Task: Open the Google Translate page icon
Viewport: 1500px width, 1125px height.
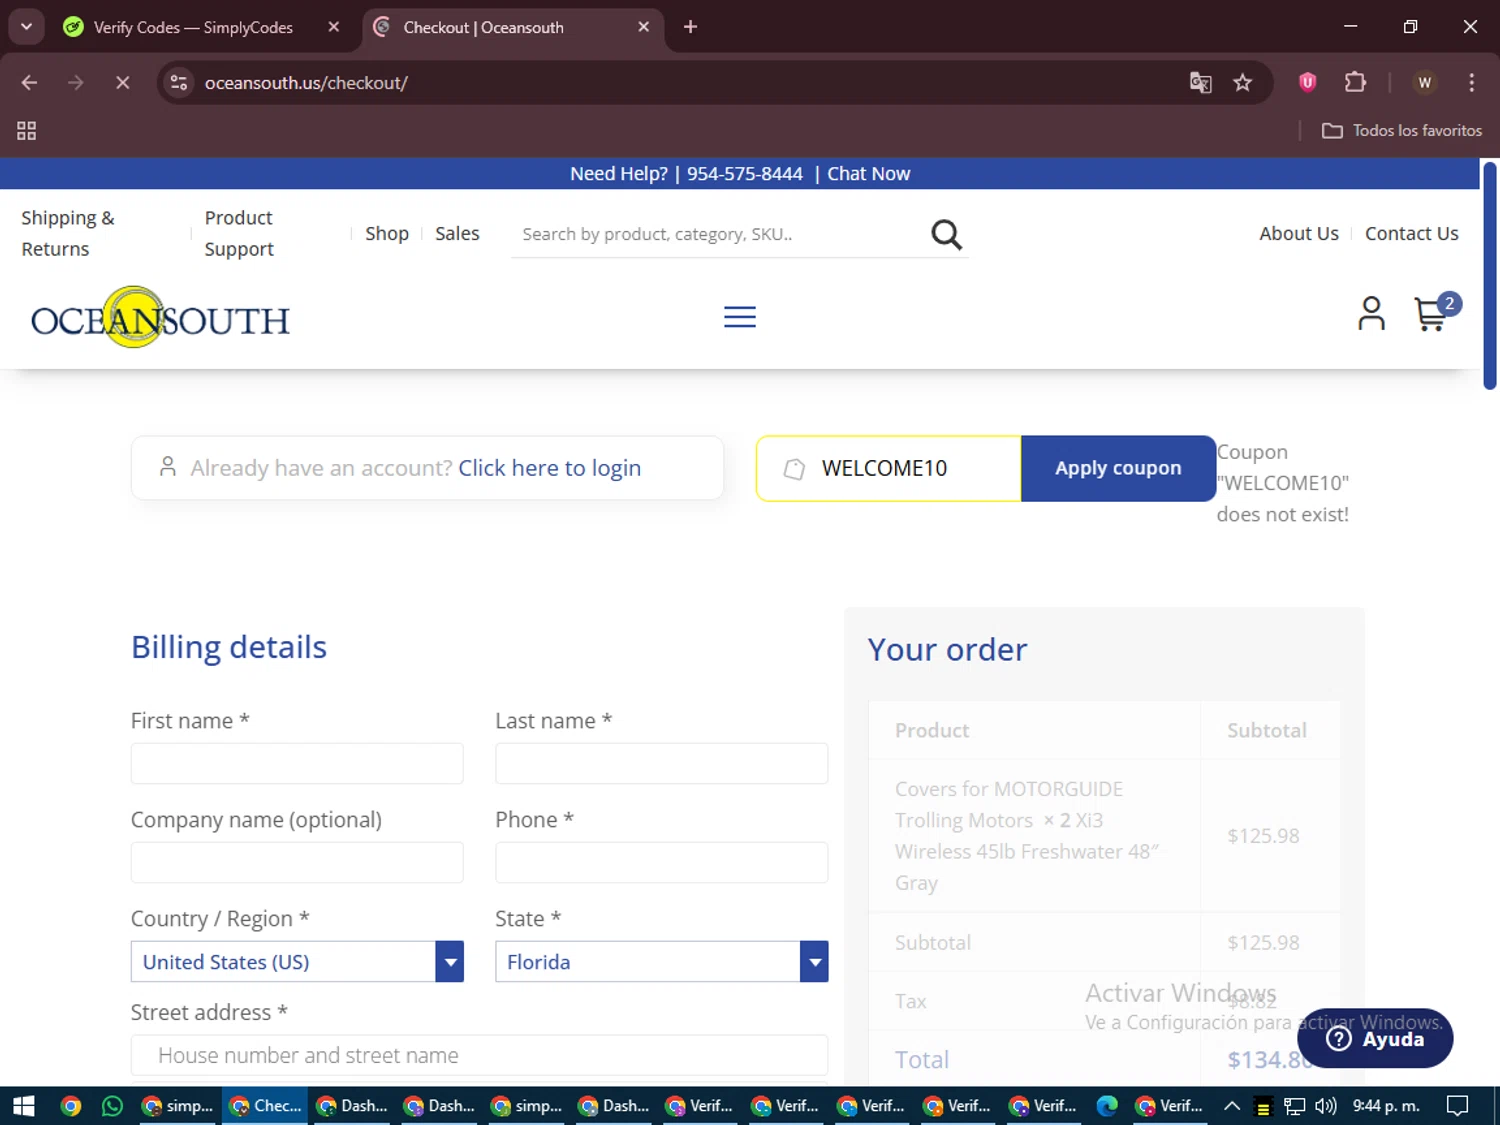Action: point(1200,83)
